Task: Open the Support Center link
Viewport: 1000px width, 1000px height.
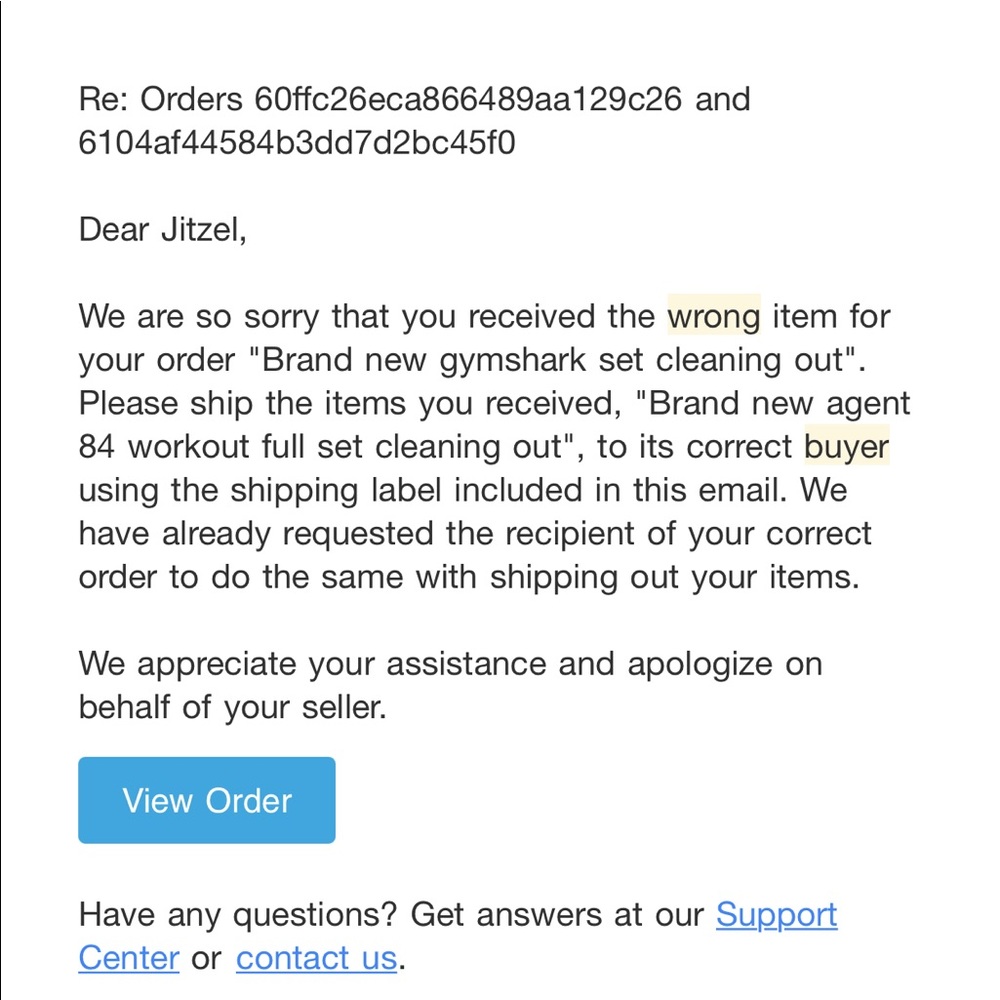Action: [776, 914]
